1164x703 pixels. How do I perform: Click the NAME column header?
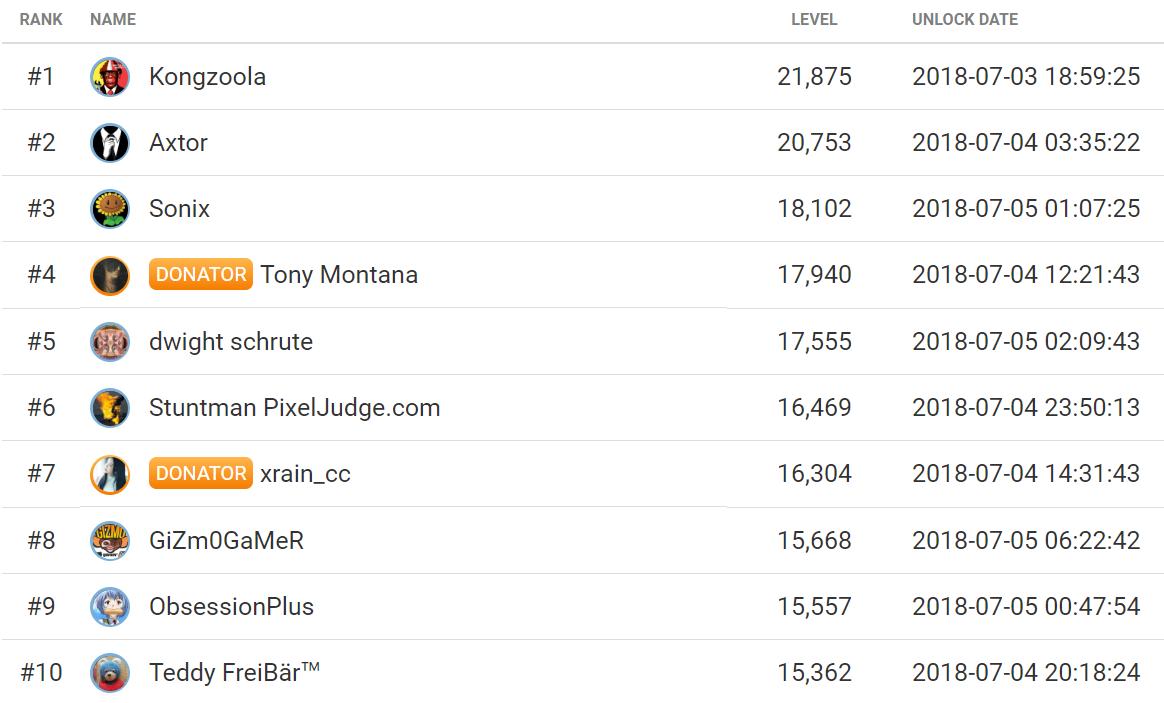point(113,19)
